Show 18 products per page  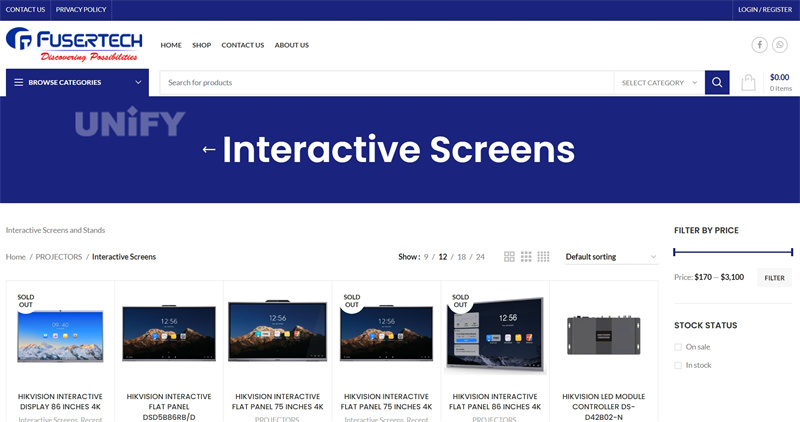(x=462, y=257)
